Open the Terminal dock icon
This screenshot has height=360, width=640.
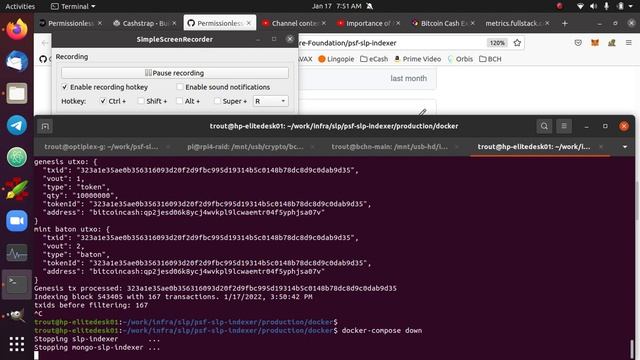(17, 284)
